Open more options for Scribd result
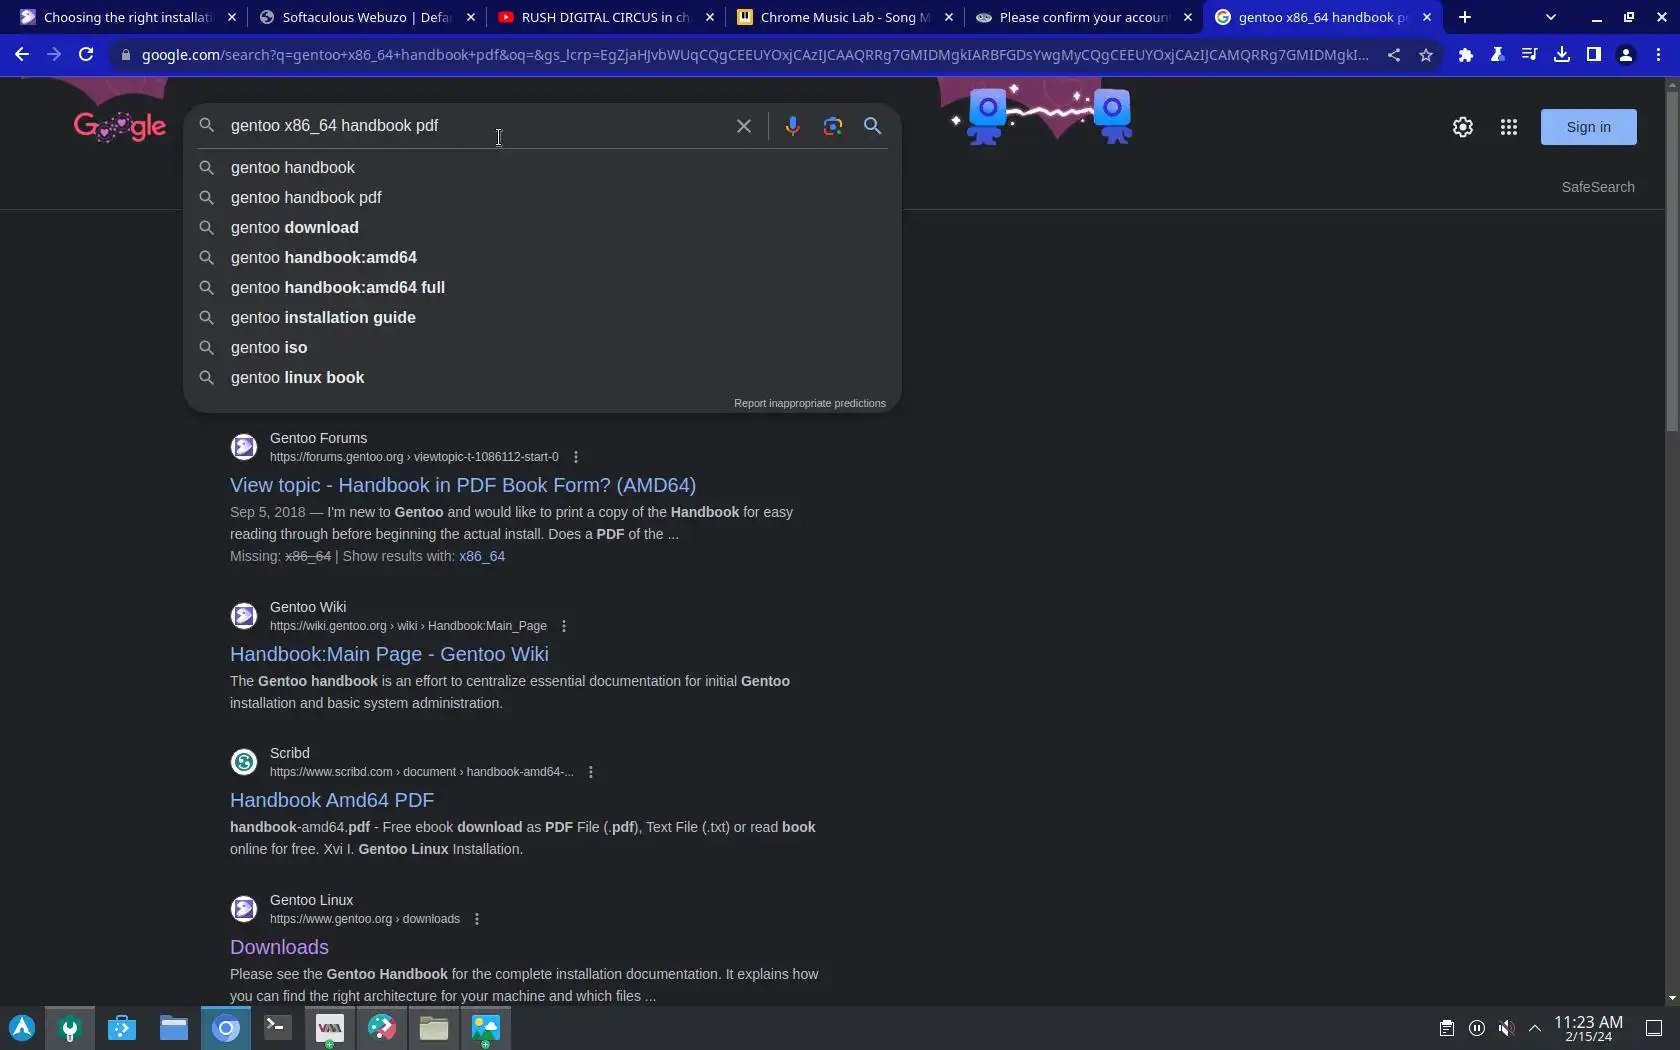 click(590, 772)
